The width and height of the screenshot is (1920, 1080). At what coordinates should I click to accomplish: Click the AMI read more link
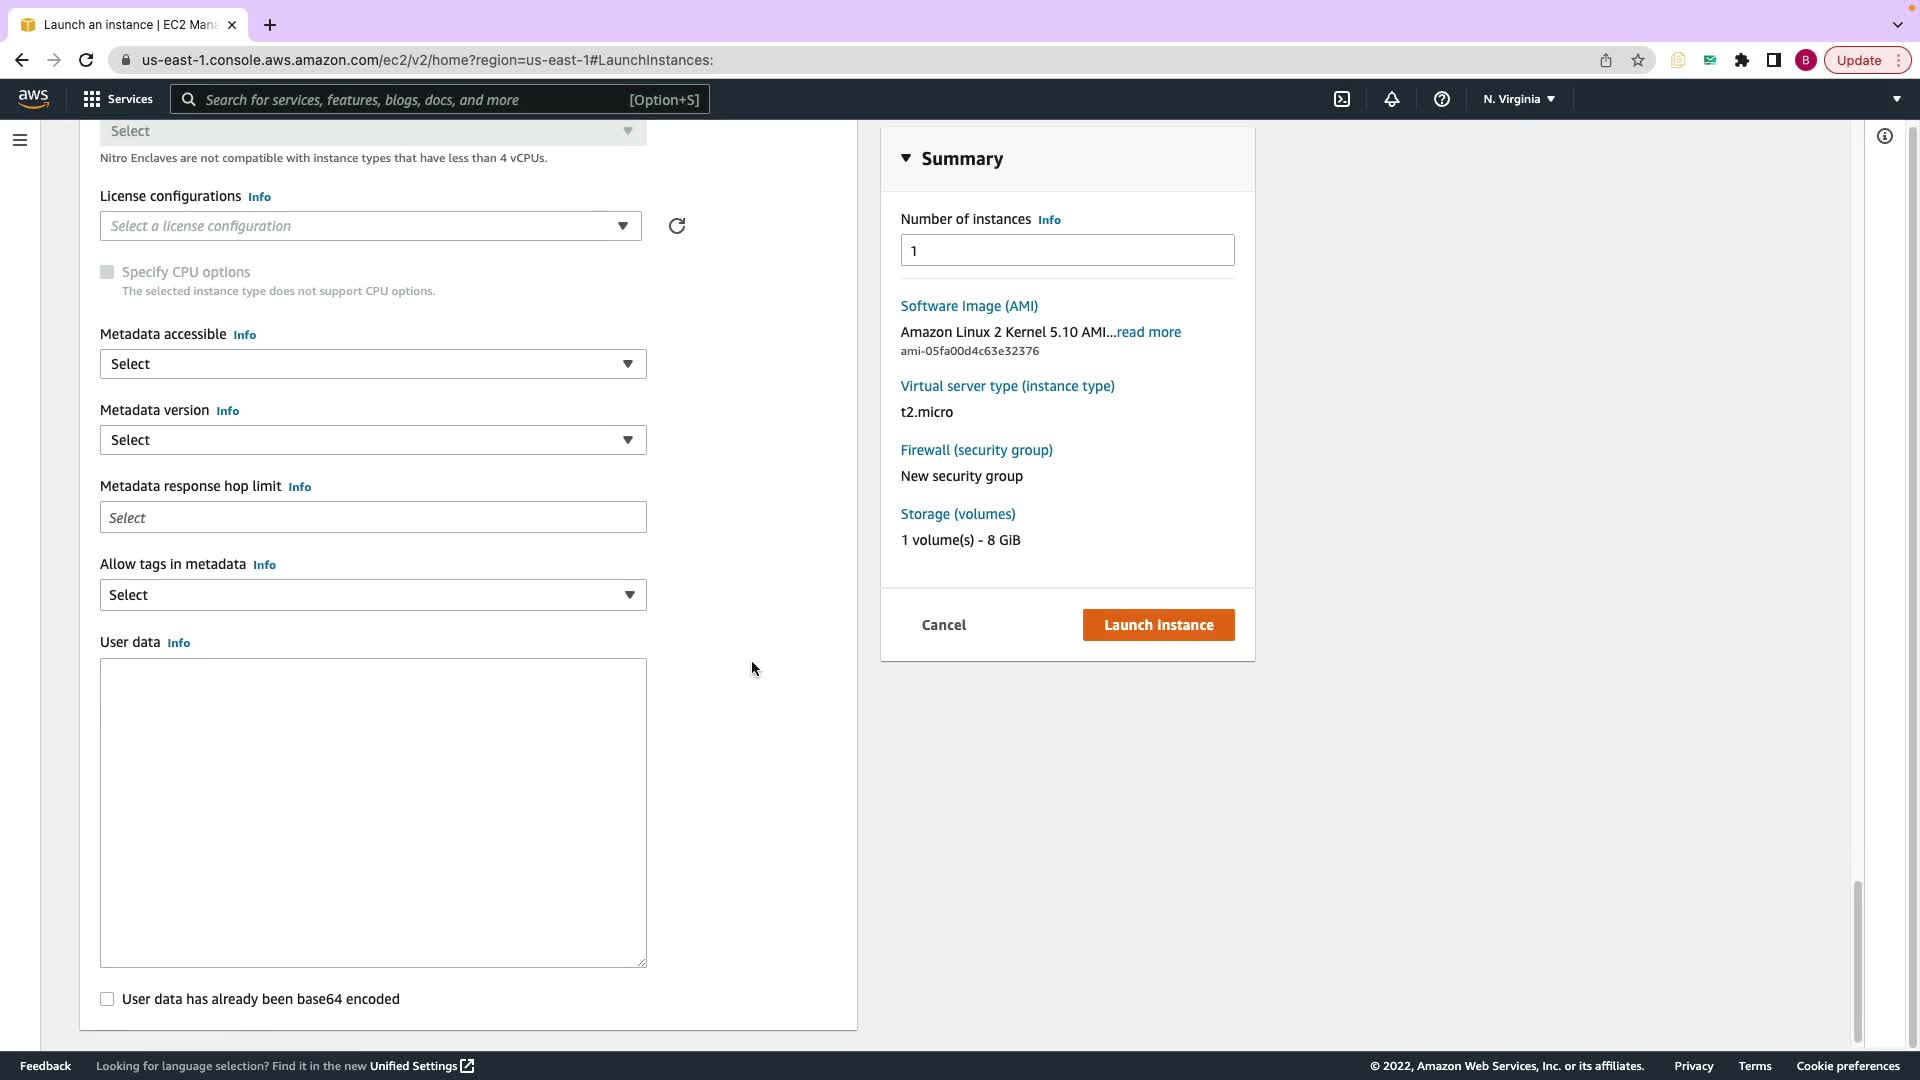point(1148,332)
